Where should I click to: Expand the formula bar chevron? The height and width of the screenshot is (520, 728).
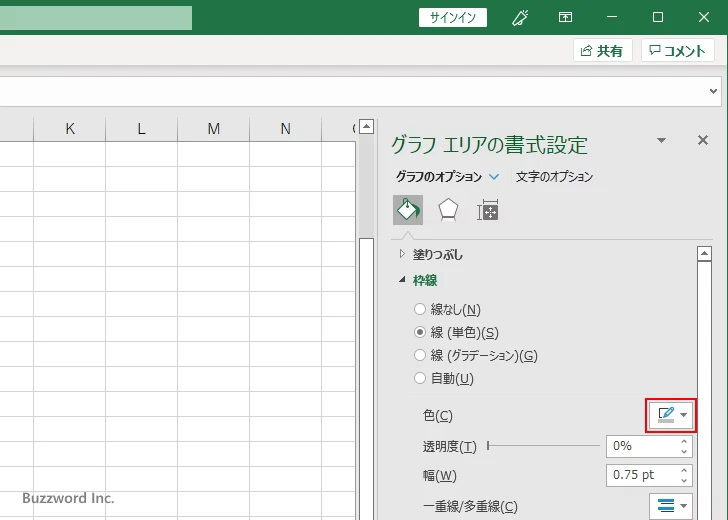coord(714,91)
